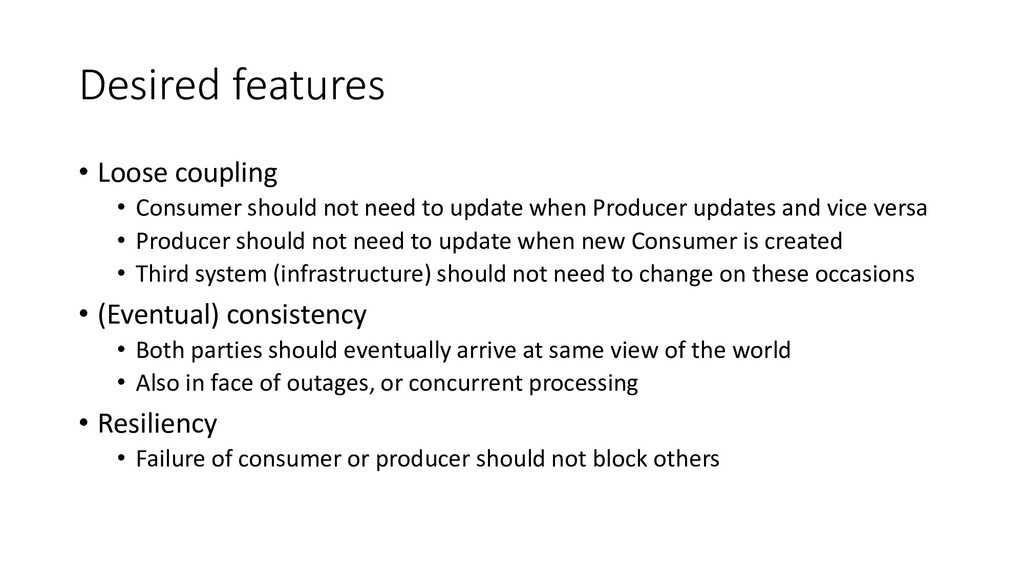Click the 'Failure of consumer or producer' line
Image resolution: width=1024 pixels, height=576 pixels.
point(426,459)
